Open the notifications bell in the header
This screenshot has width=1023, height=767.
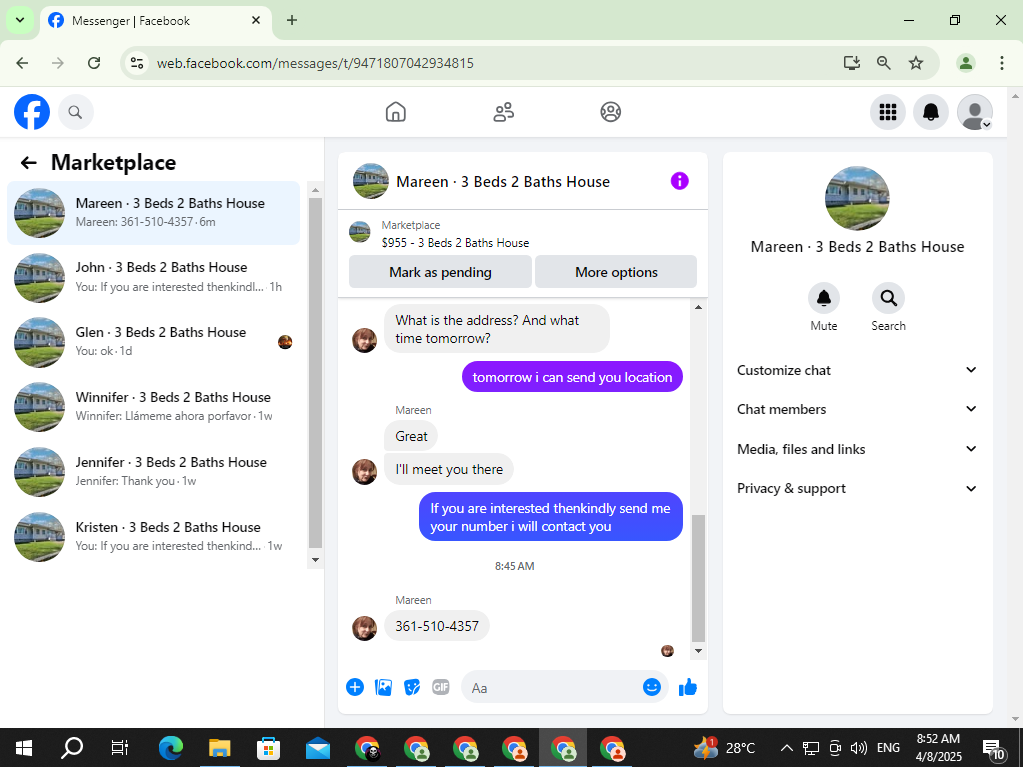pos(930,112)
